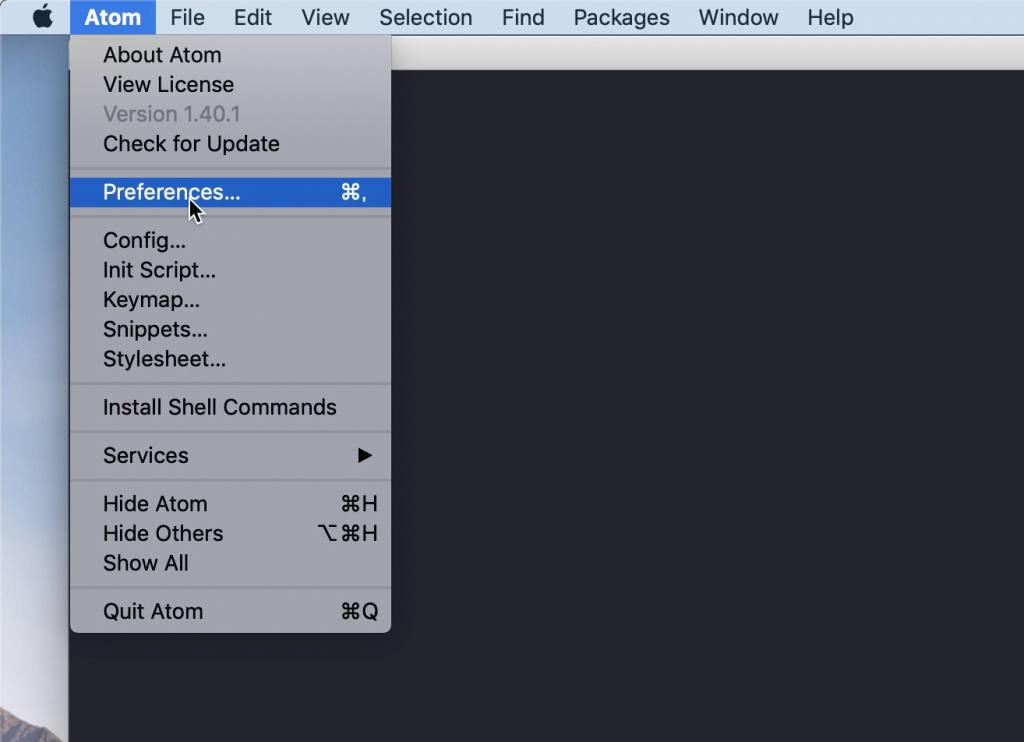1024x742 pixels.
Task: Open Init Script... entry
Action: (159, 270)
